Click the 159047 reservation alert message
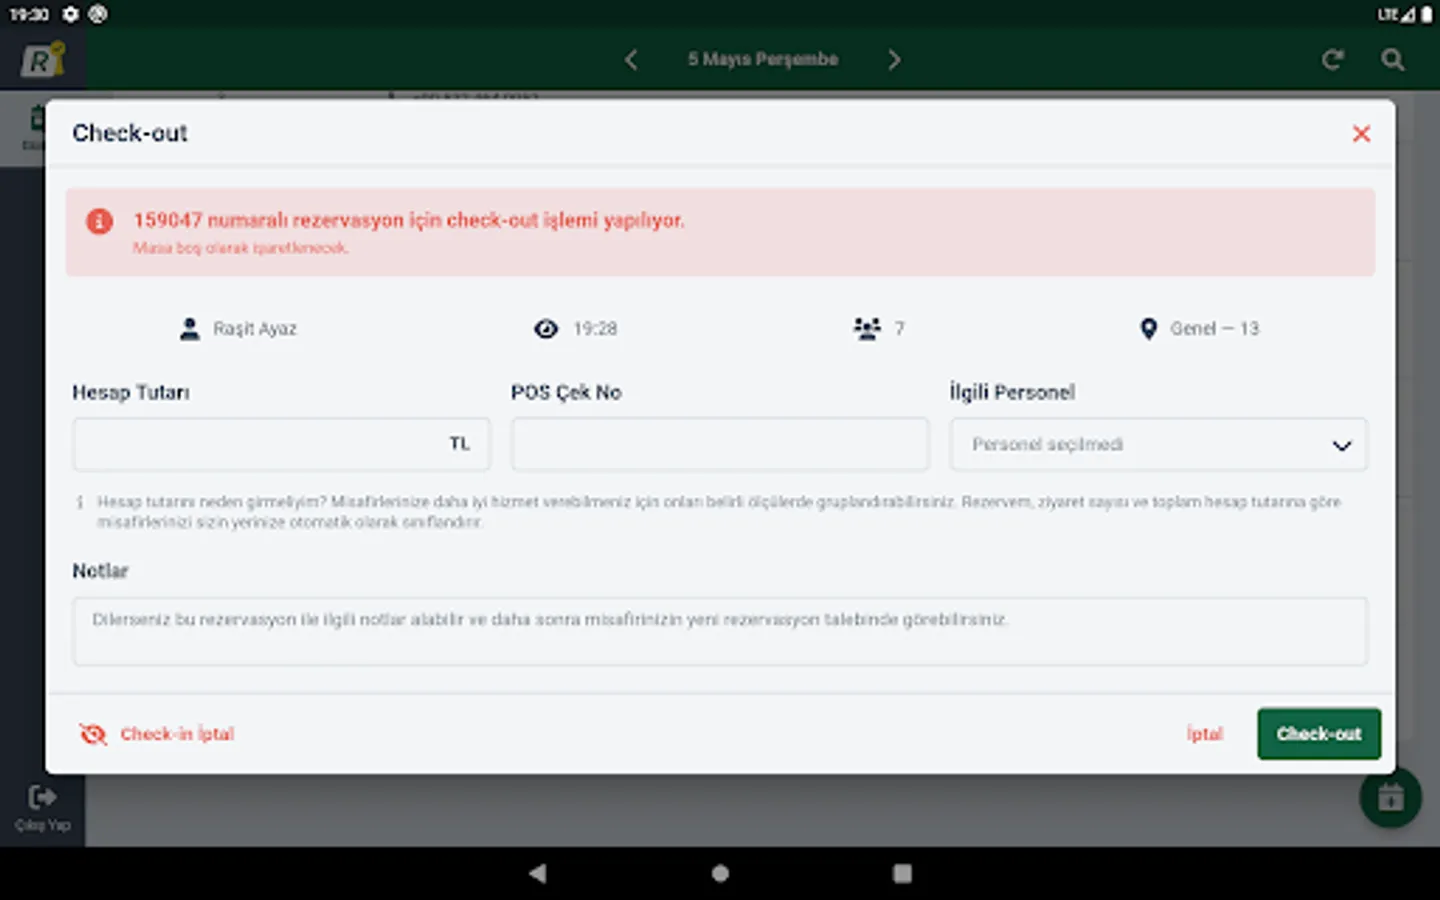Viewport: 1440px width, 900px height. [409, 220]
